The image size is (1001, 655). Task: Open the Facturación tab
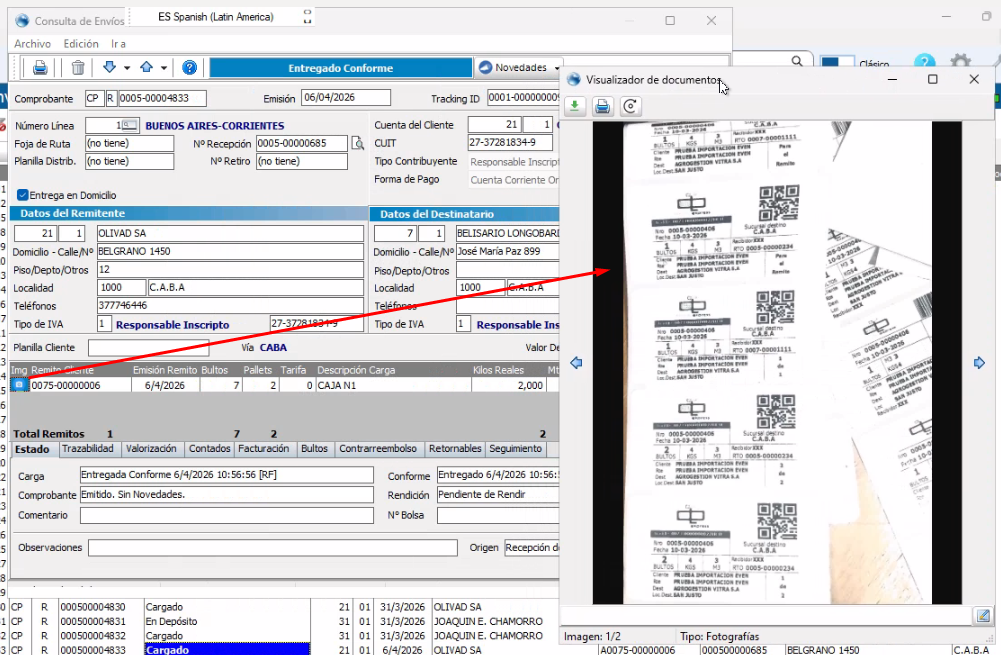[x=264, y=449]
